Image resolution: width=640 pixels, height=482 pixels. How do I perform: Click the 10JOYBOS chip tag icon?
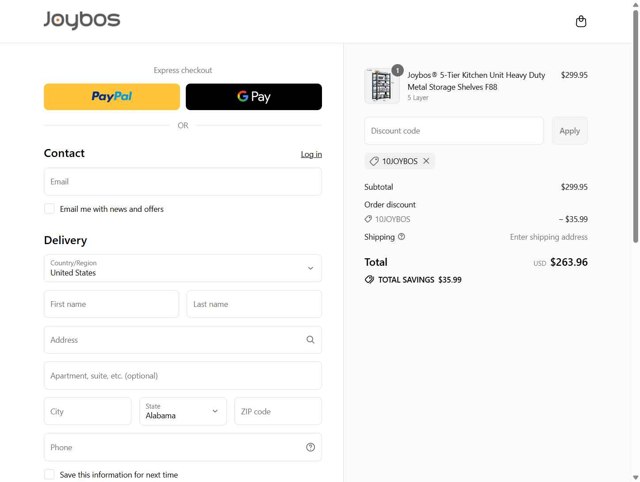point(373,161)
